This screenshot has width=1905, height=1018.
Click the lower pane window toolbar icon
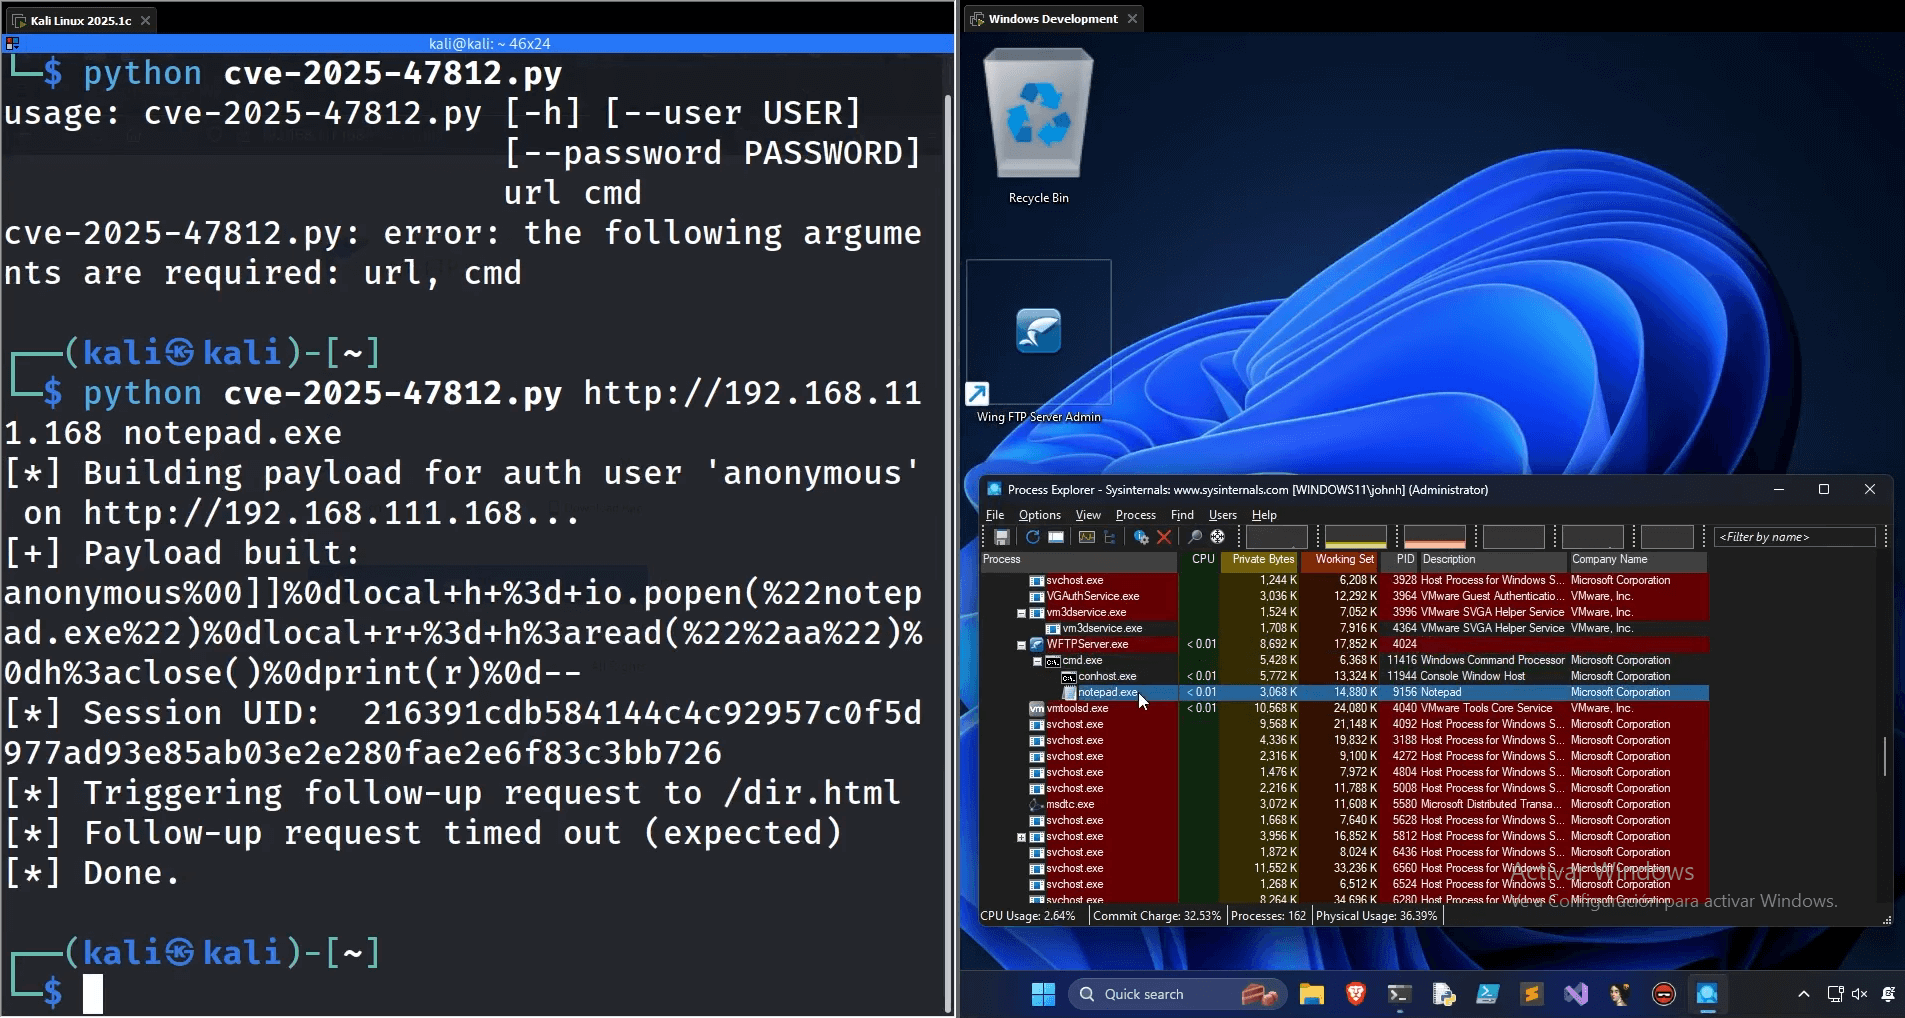pyautogui.click(x=1056, y=537)
